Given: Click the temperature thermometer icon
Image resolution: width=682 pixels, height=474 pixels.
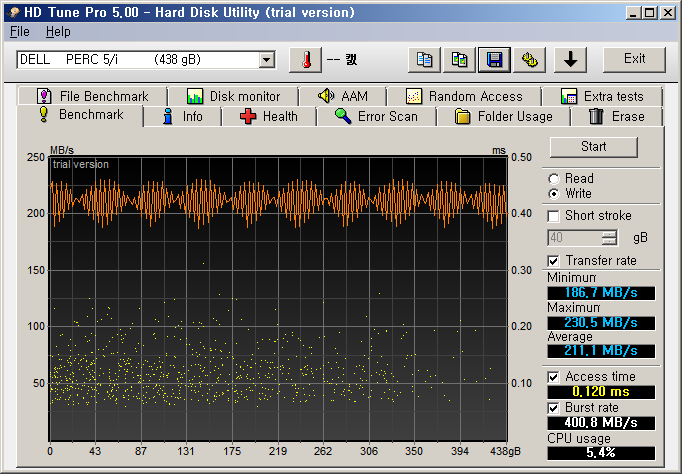Looking at the screenshot, I should (306, 60).
